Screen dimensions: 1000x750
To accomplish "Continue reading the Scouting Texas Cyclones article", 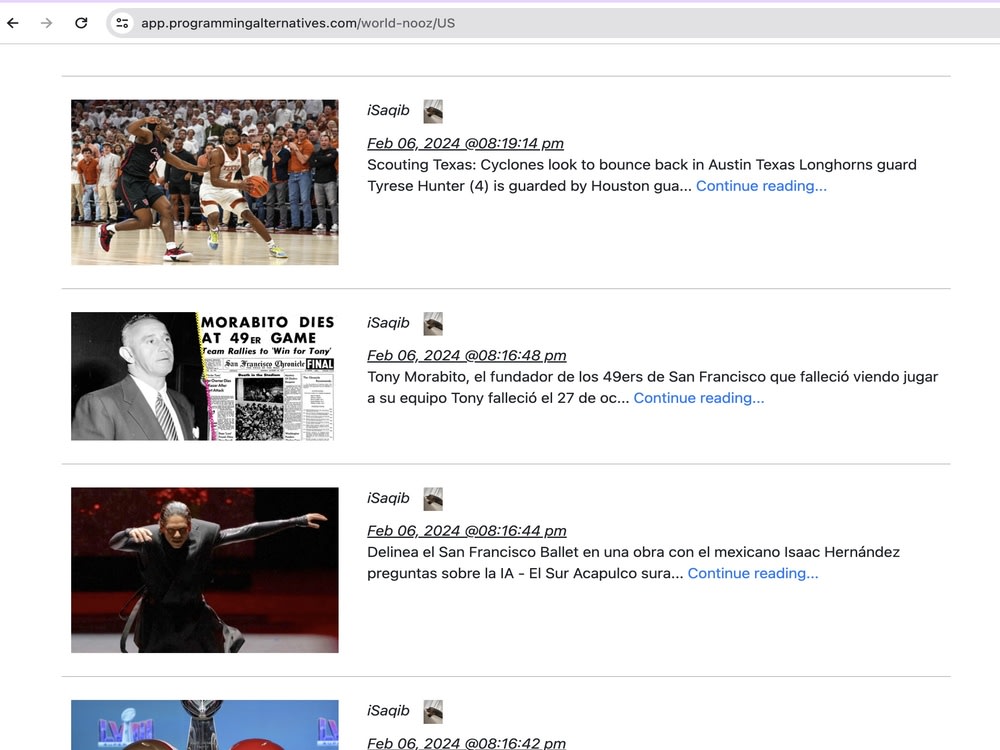I will (x=761, y=186).
